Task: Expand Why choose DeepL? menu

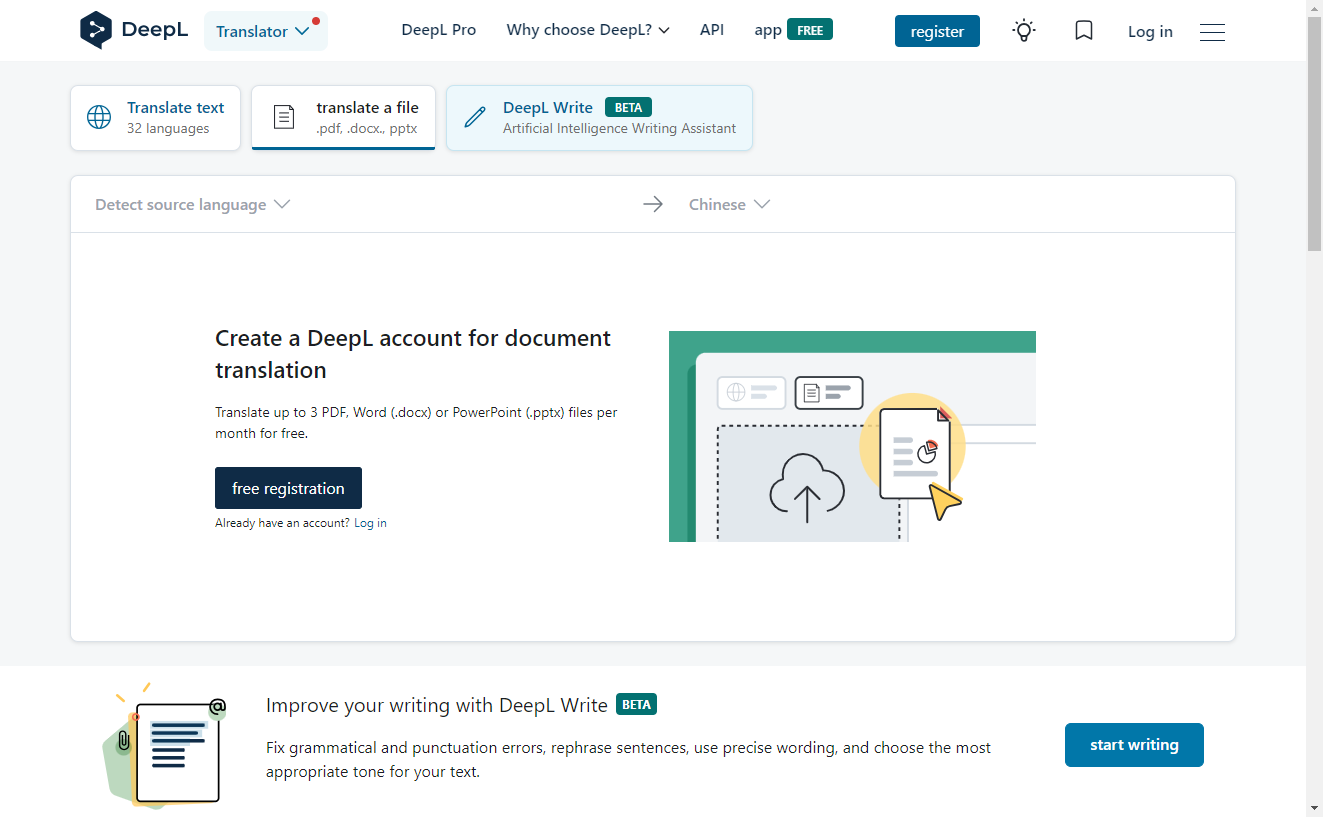Action: (588, 30)
